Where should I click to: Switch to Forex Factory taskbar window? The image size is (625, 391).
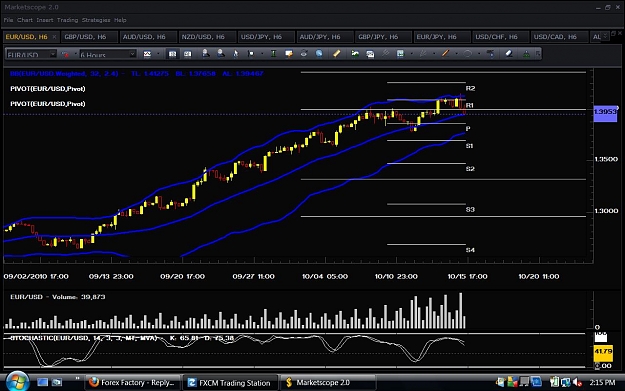coord(132,383)
